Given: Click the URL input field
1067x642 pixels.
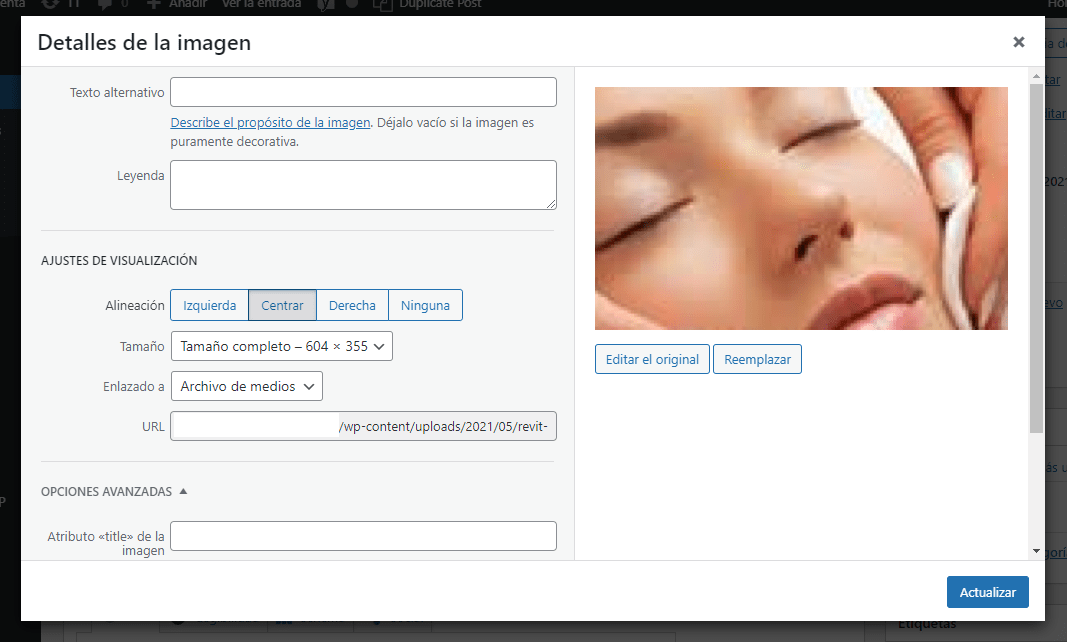Looking at the screenshot, I should [x=363, y=426].
